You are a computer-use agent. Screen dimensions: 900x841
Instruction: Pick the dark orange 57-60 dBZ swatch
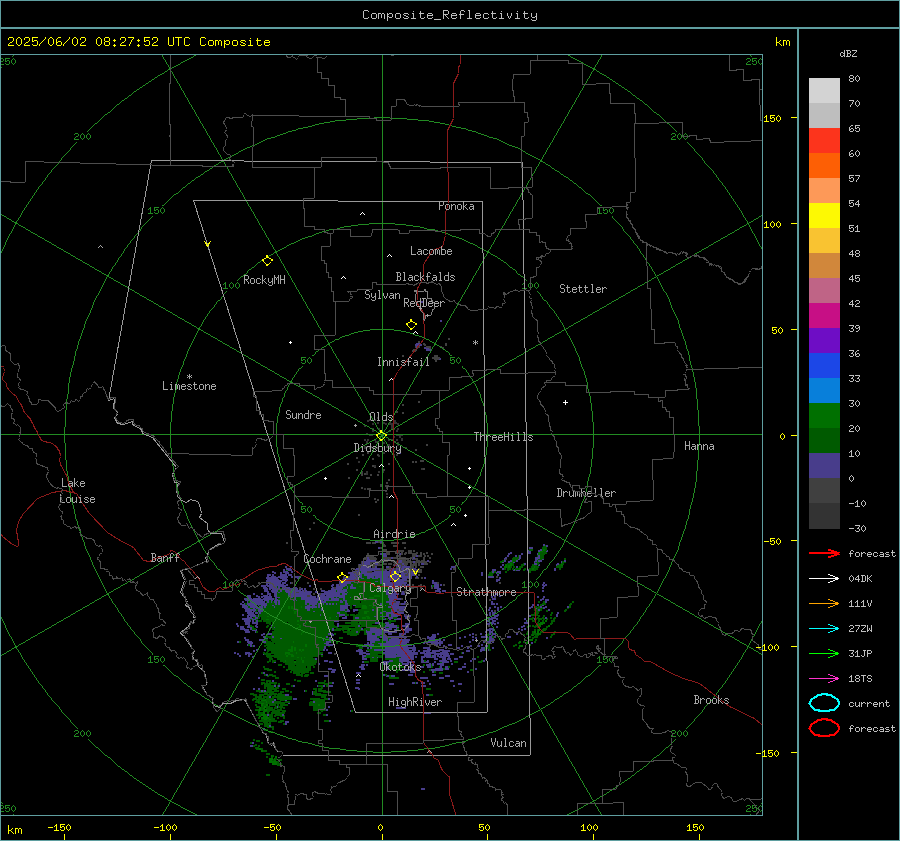click(x=824, y=166)
